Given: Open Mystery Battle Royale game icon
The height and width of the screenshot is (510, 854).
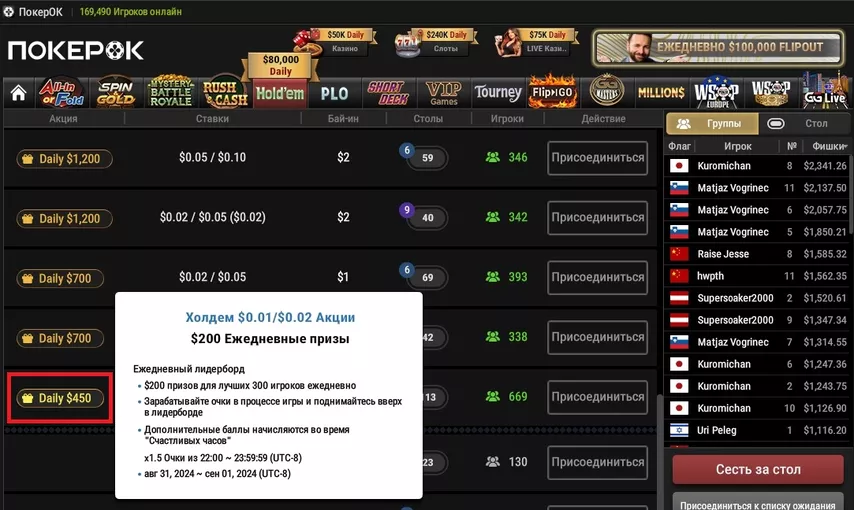Looking at the screenshot, I should (170, 92).
